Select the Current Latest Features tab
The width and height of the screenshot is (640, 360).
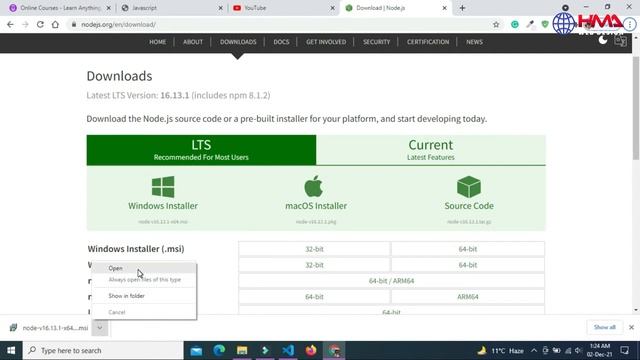[431, 150]
